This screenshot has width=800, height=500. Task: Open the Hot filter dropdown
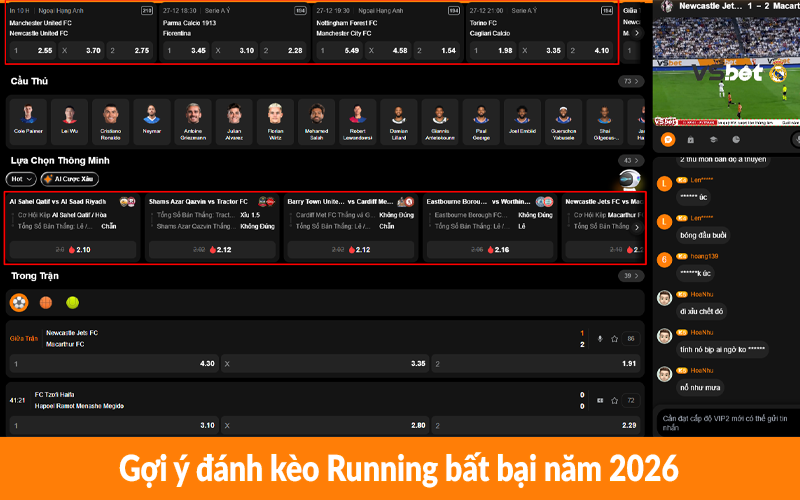point(21,179)
